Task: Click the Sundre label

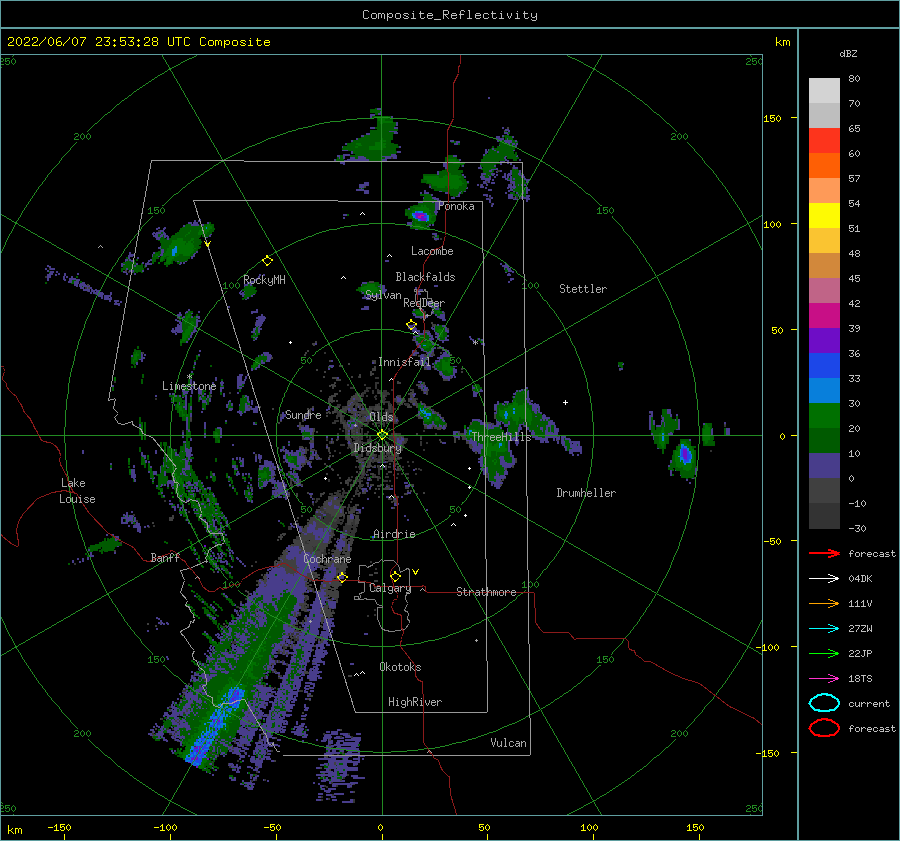Action: 303,414
